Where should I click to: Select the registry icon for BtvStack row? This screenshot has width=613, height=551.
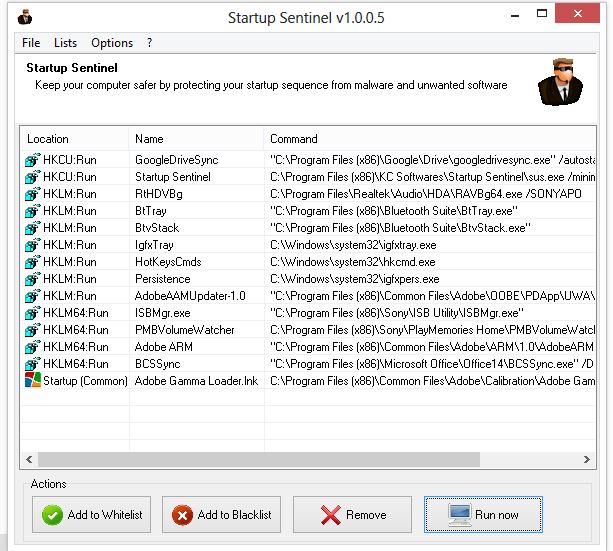[x=33, y=228]
